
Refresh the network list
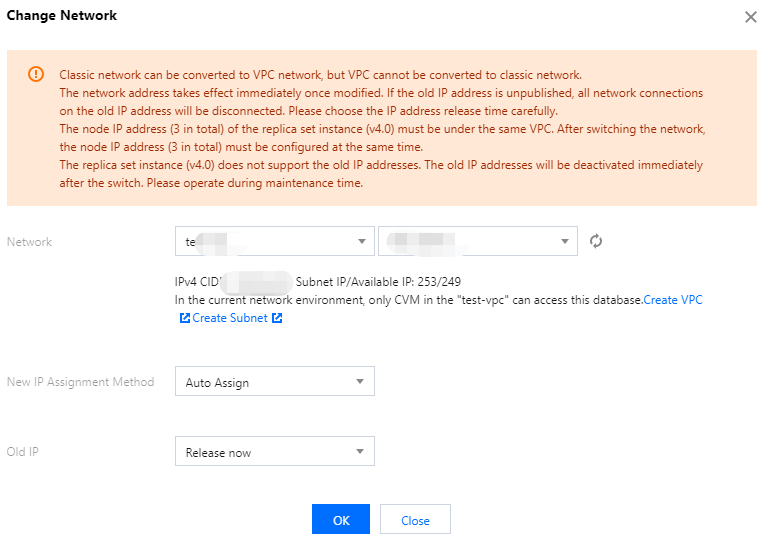point(596,241)
